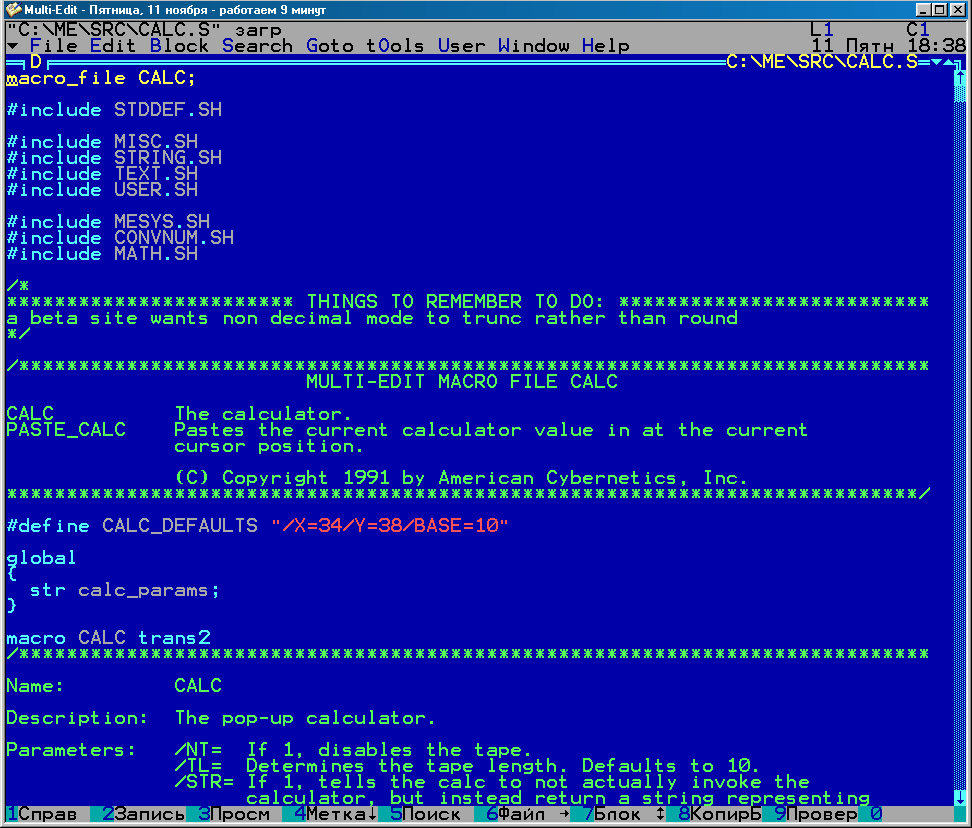Select the Window menu
Screen dimensions: 972x828
coord(533,46)
